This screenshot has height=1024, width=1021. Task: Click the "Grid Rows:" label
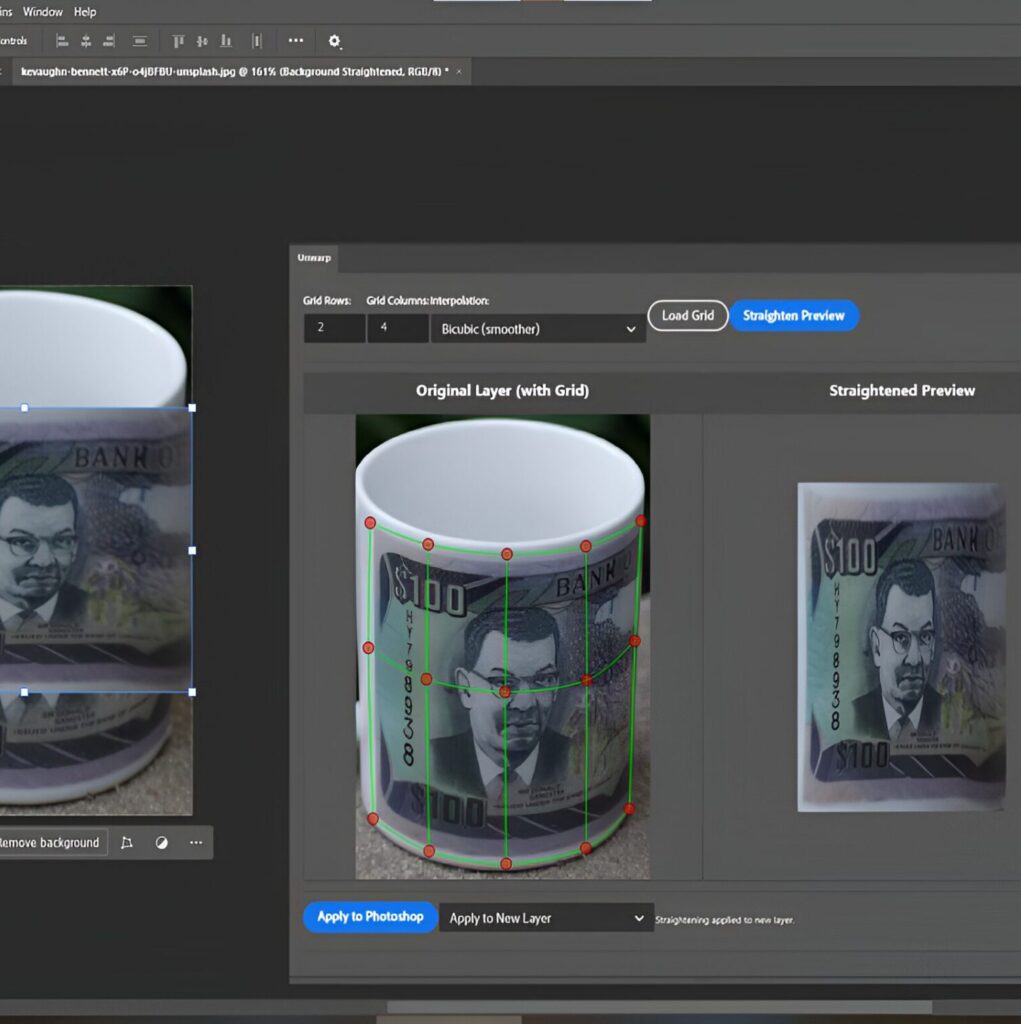(327, 301)
